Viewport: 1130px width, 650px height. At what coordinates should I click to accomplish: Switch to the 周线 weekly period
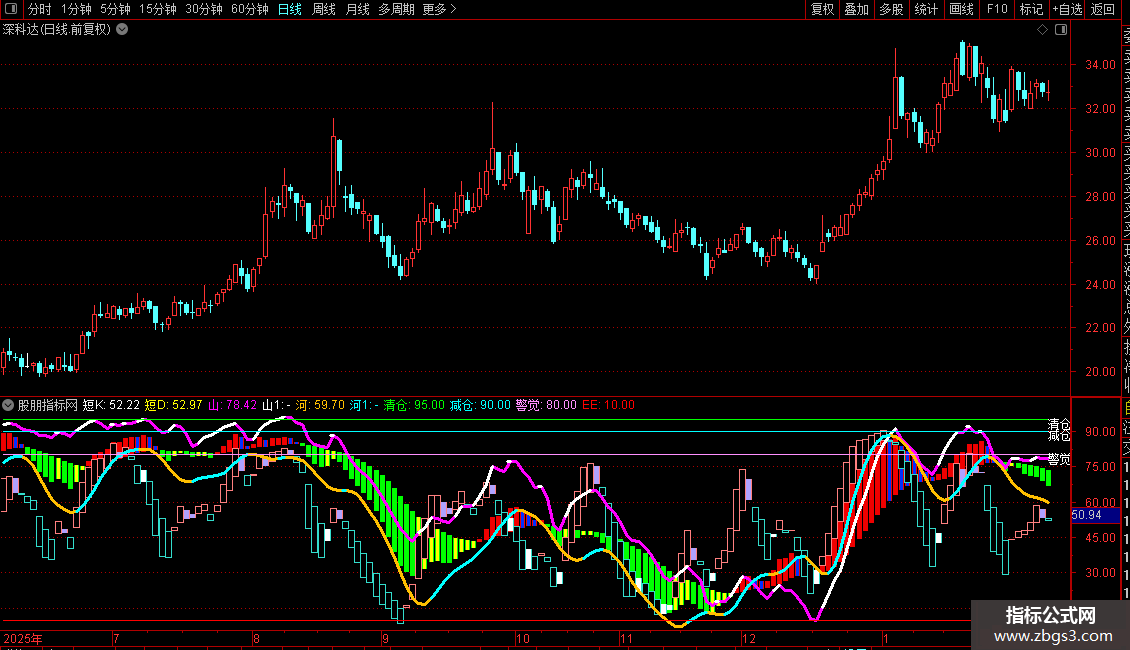point(323,10)
